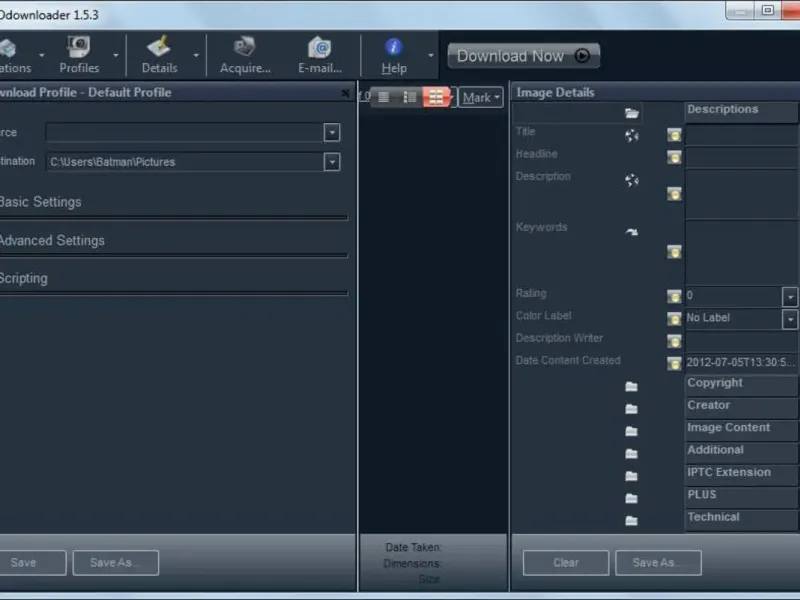Expand the Image Content section folder
The width and height of the screenshot is (800, 600).
pos(632,431)
